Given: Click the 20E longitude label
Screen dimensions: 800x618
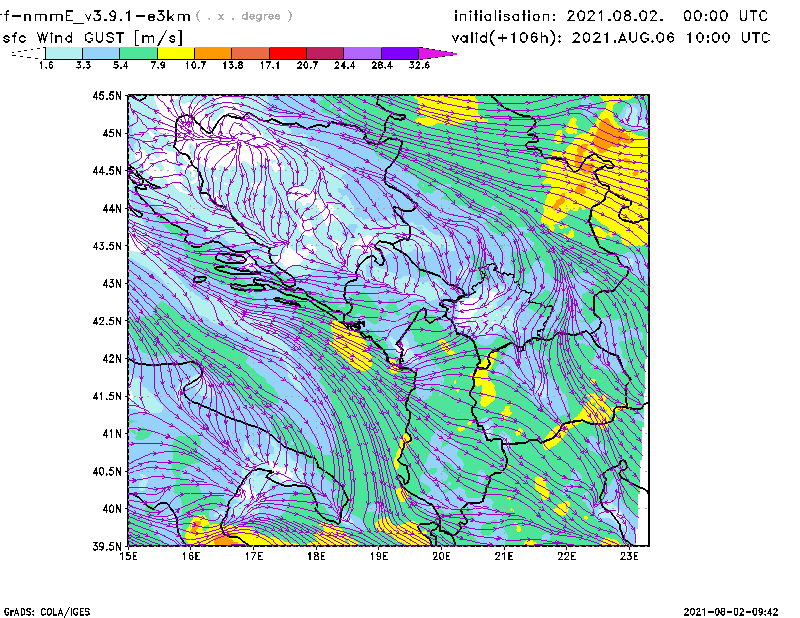Looking at the screenshot, I should point(441,556).
